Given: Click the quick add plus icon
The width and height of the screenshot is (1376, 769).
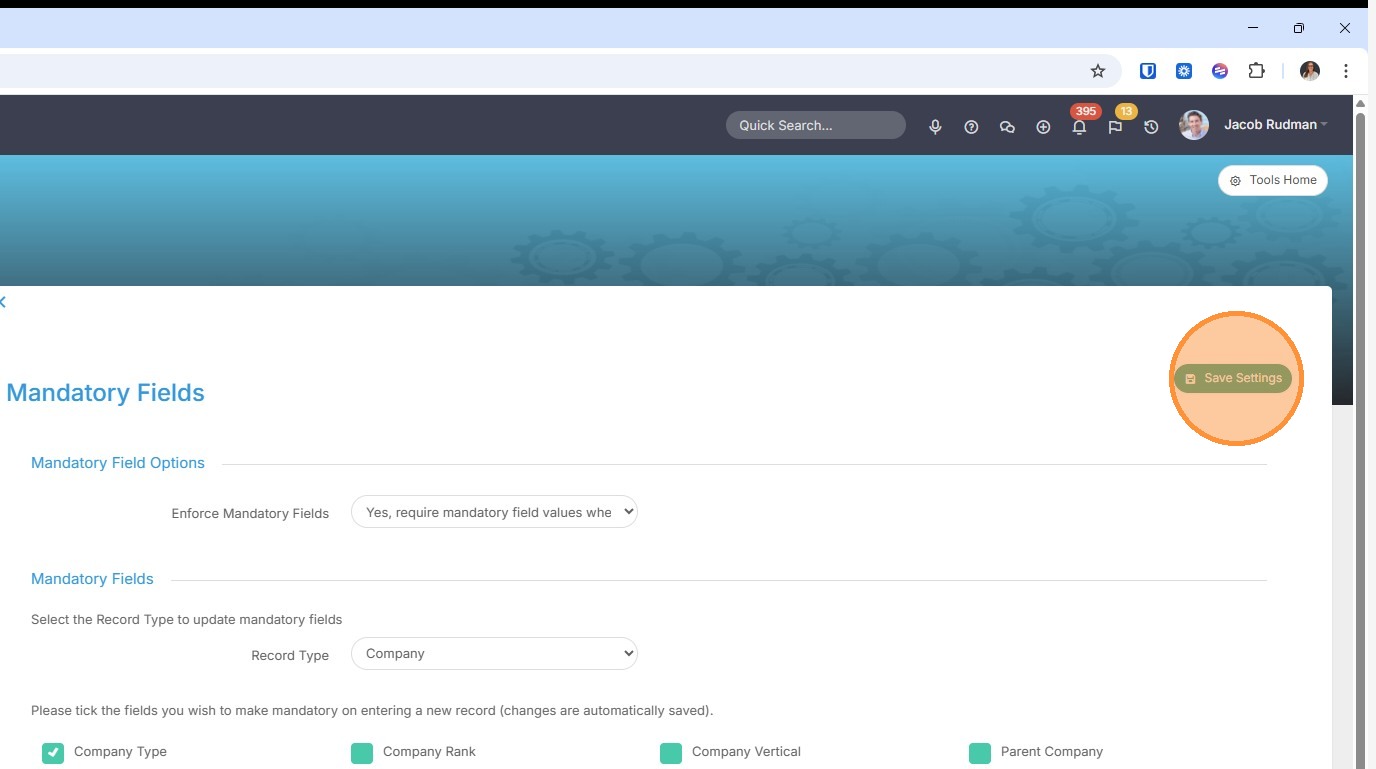Looking at the screenshot, I should point(1043,127).
